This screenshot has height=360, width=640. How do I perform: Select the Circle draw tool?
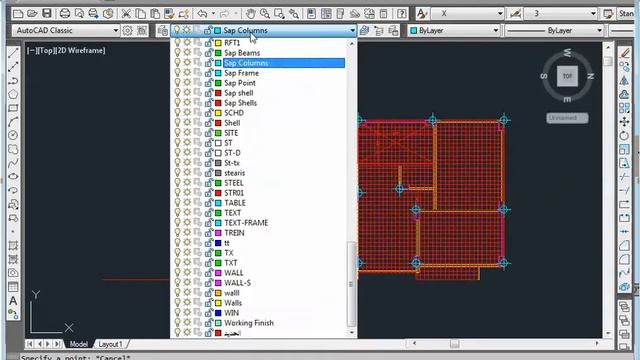point(13,135)
